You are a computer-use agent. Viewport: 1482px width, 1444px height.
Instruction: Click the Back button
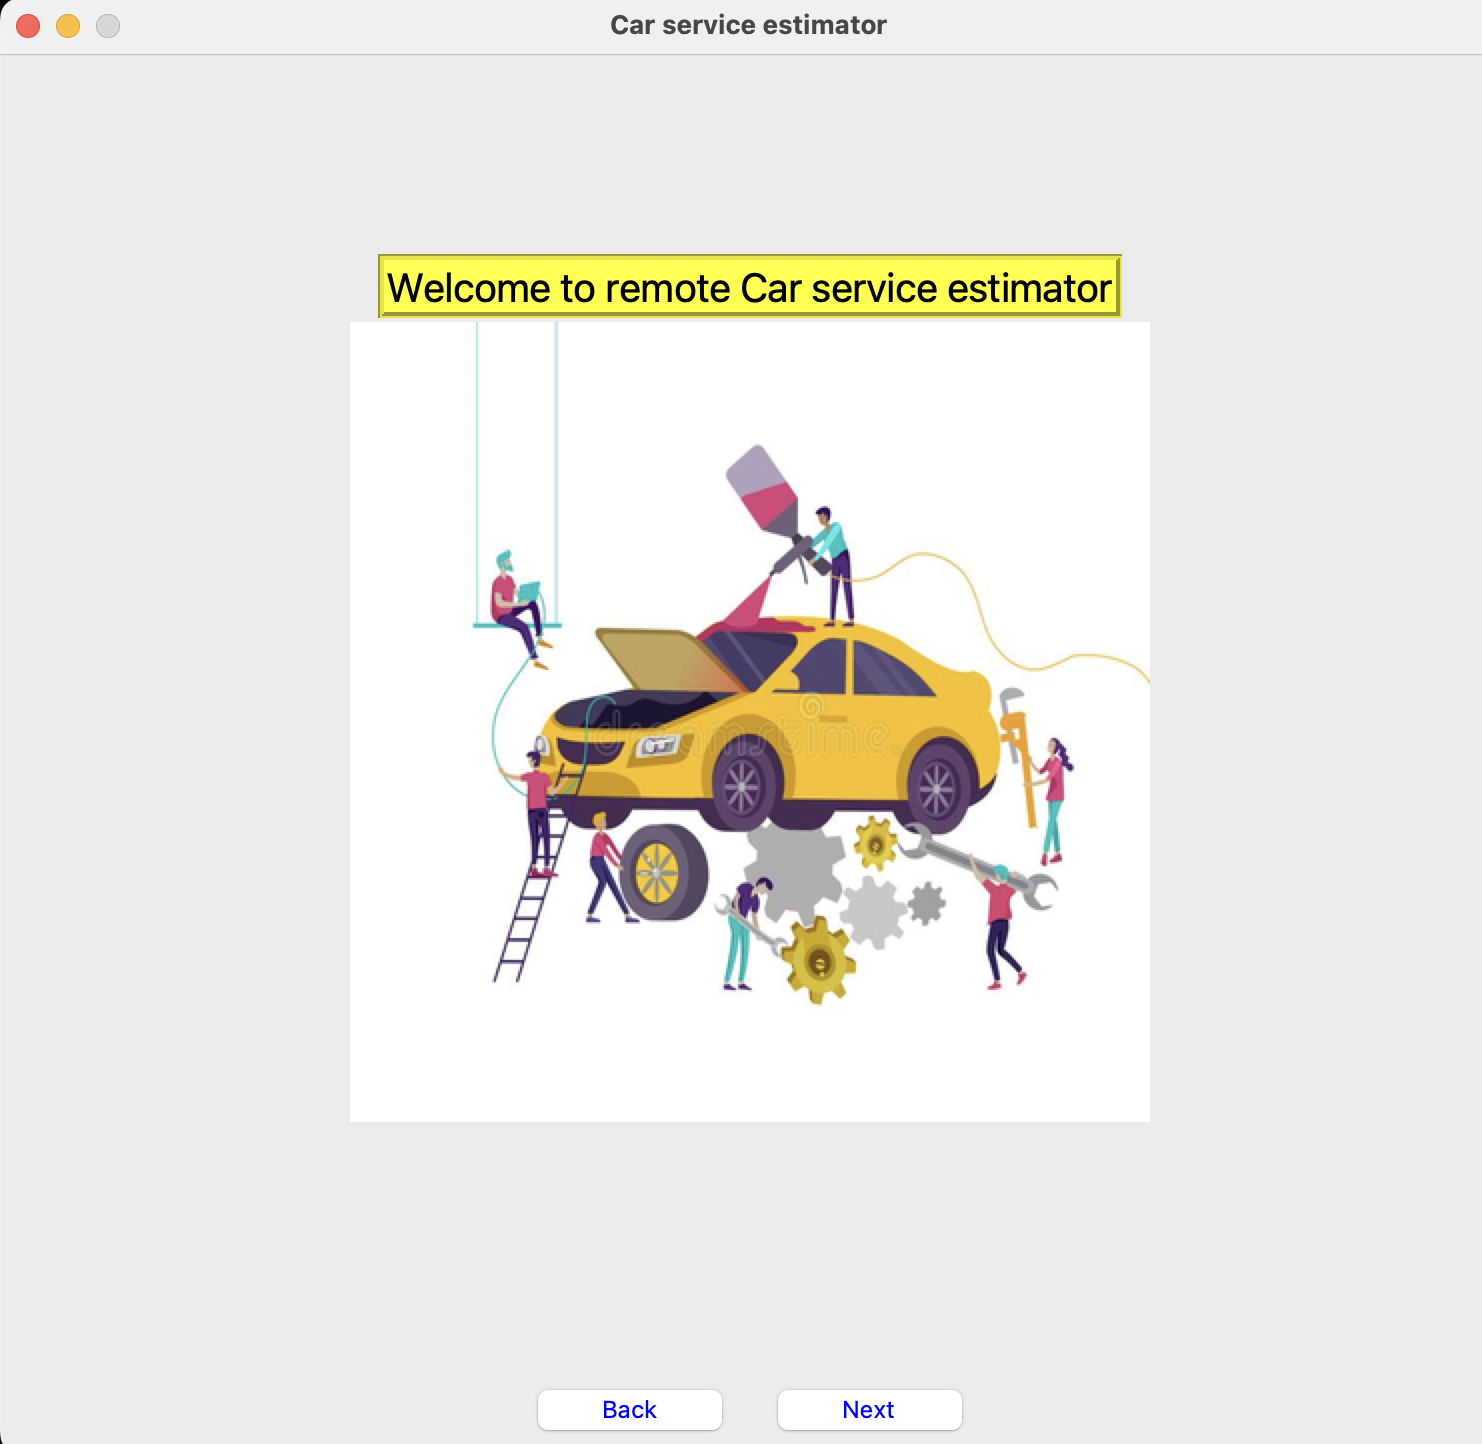629,1409
